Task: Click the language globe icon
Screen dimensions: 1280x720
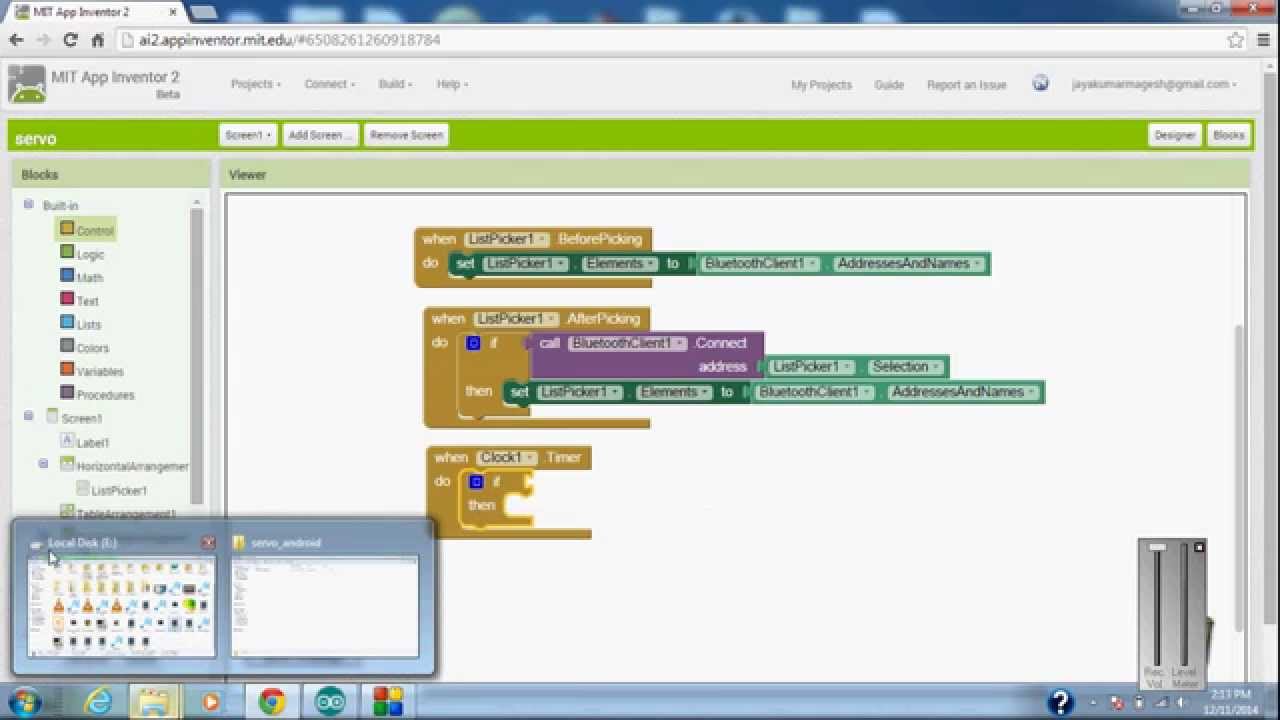Action: click(x=1040, y=83)
